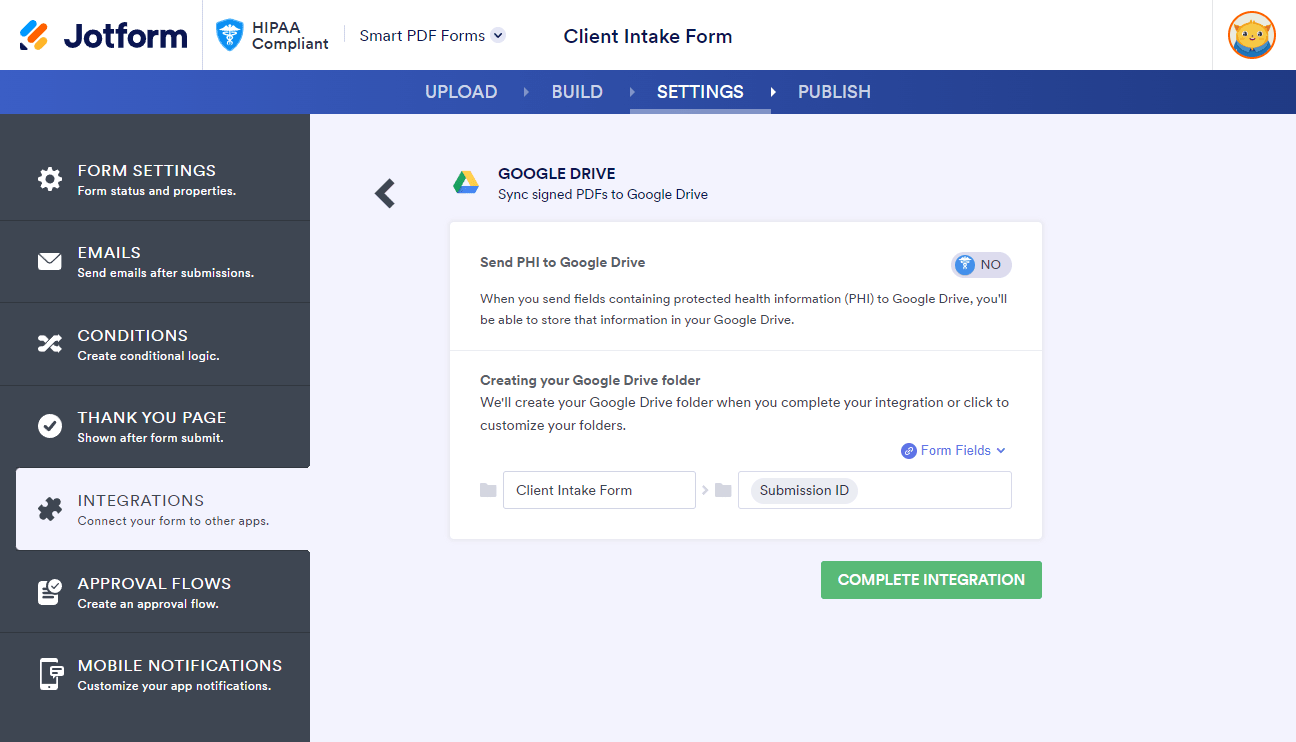The width and height of the screenshot is (1296, 742).
Task: Click the Approval Flows icon
Action: 49,592
